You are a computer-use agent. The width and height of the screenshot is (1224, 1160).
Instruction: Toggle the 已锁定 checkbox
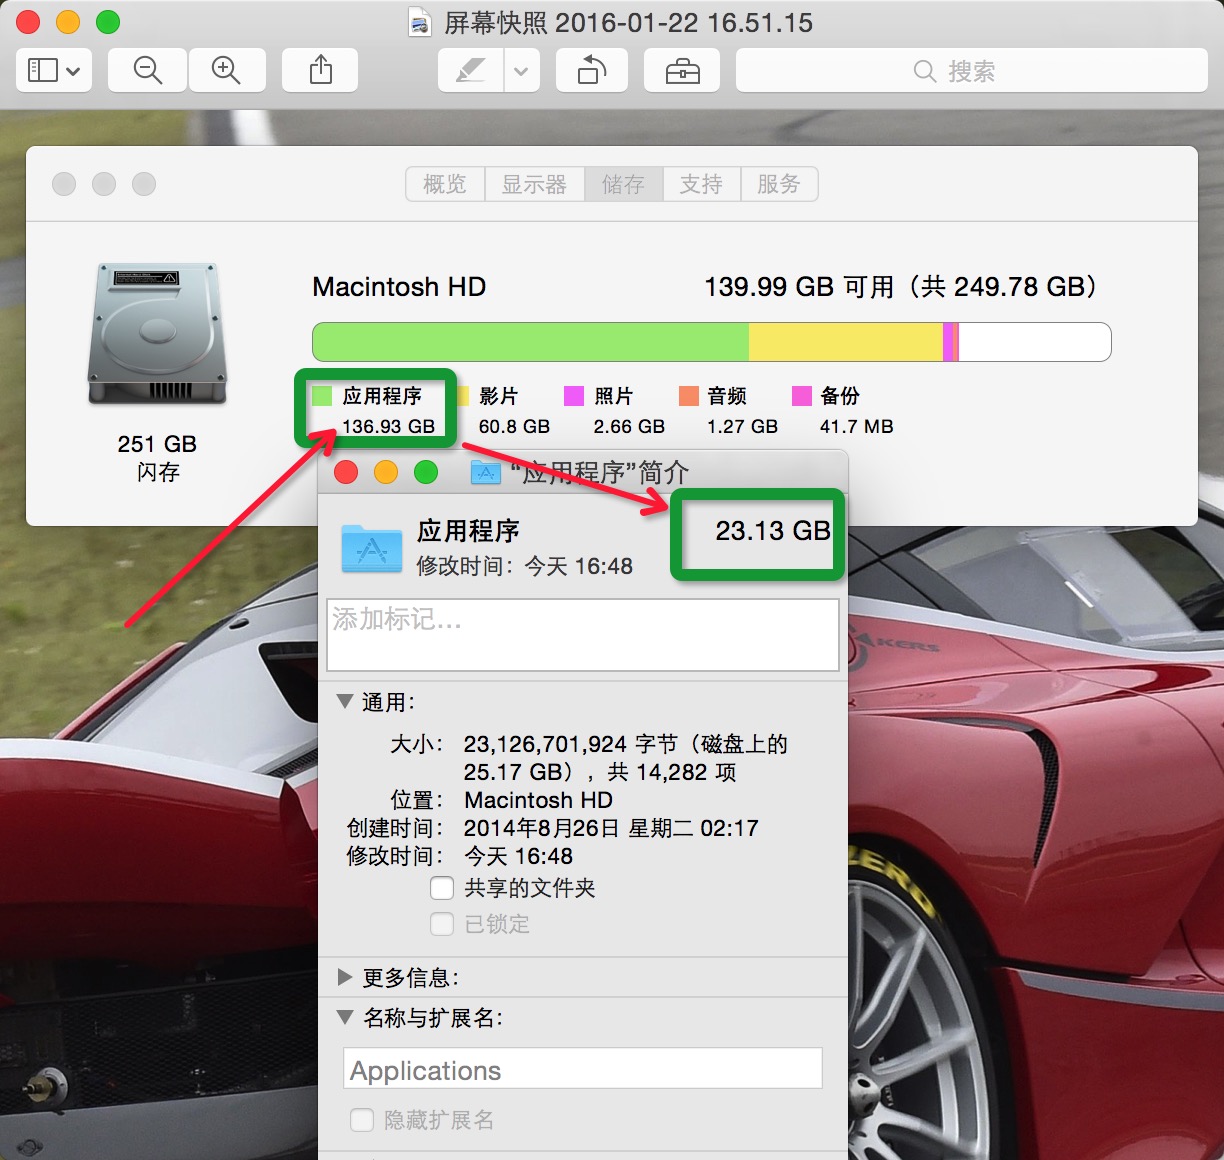(x=442, y=924)
